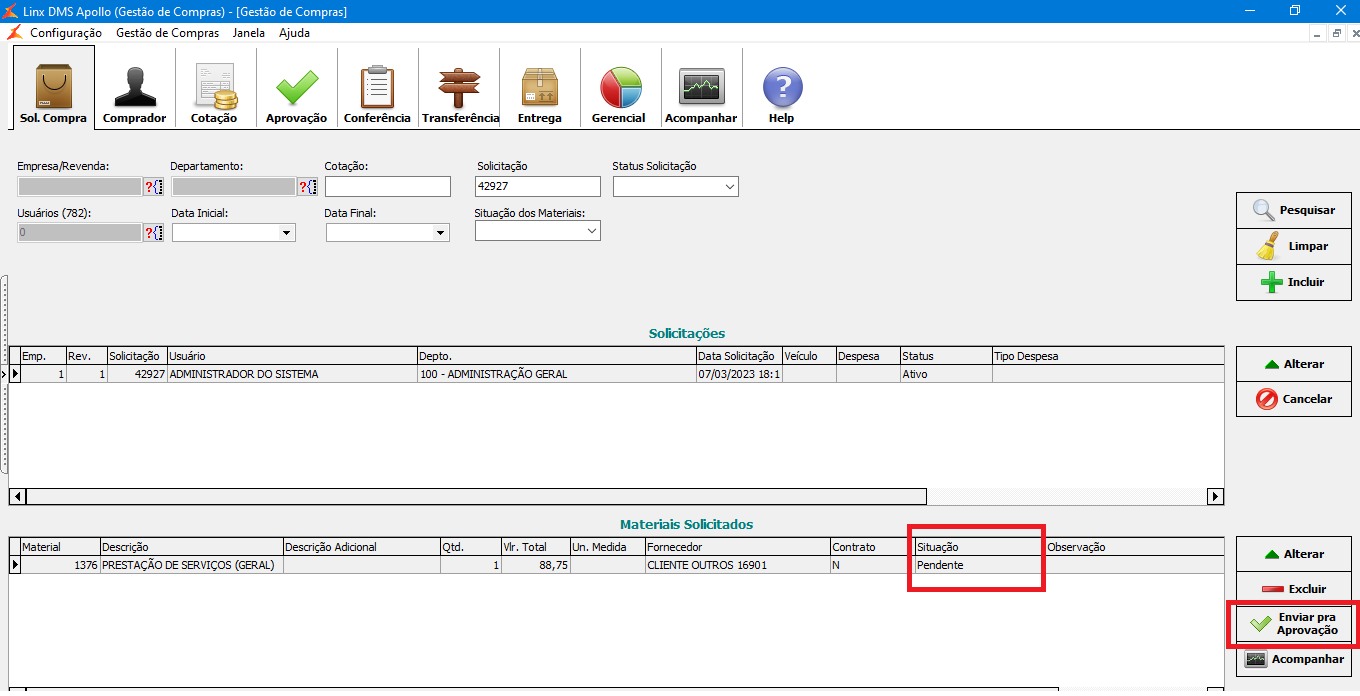
Task: Select the 100 - ADMINISTRAÇÃO GERAL cell
Action: click(557, 374)
